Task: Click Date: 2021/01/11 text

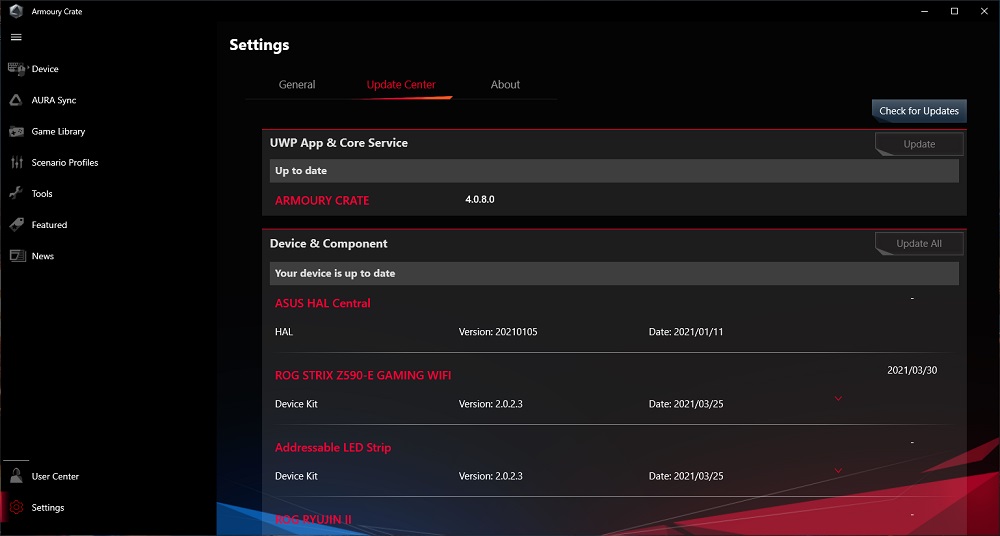Action: pyautogui.click(x=686, y=332)
